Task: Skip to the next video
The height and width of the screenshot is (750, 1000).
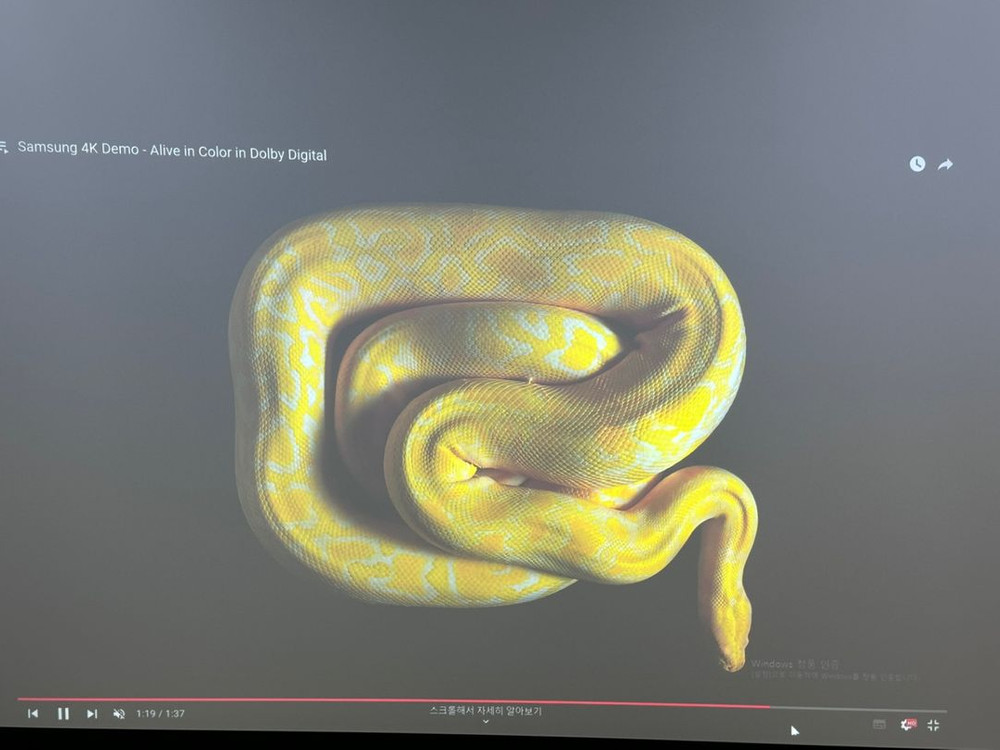Action: click(92, 713)
